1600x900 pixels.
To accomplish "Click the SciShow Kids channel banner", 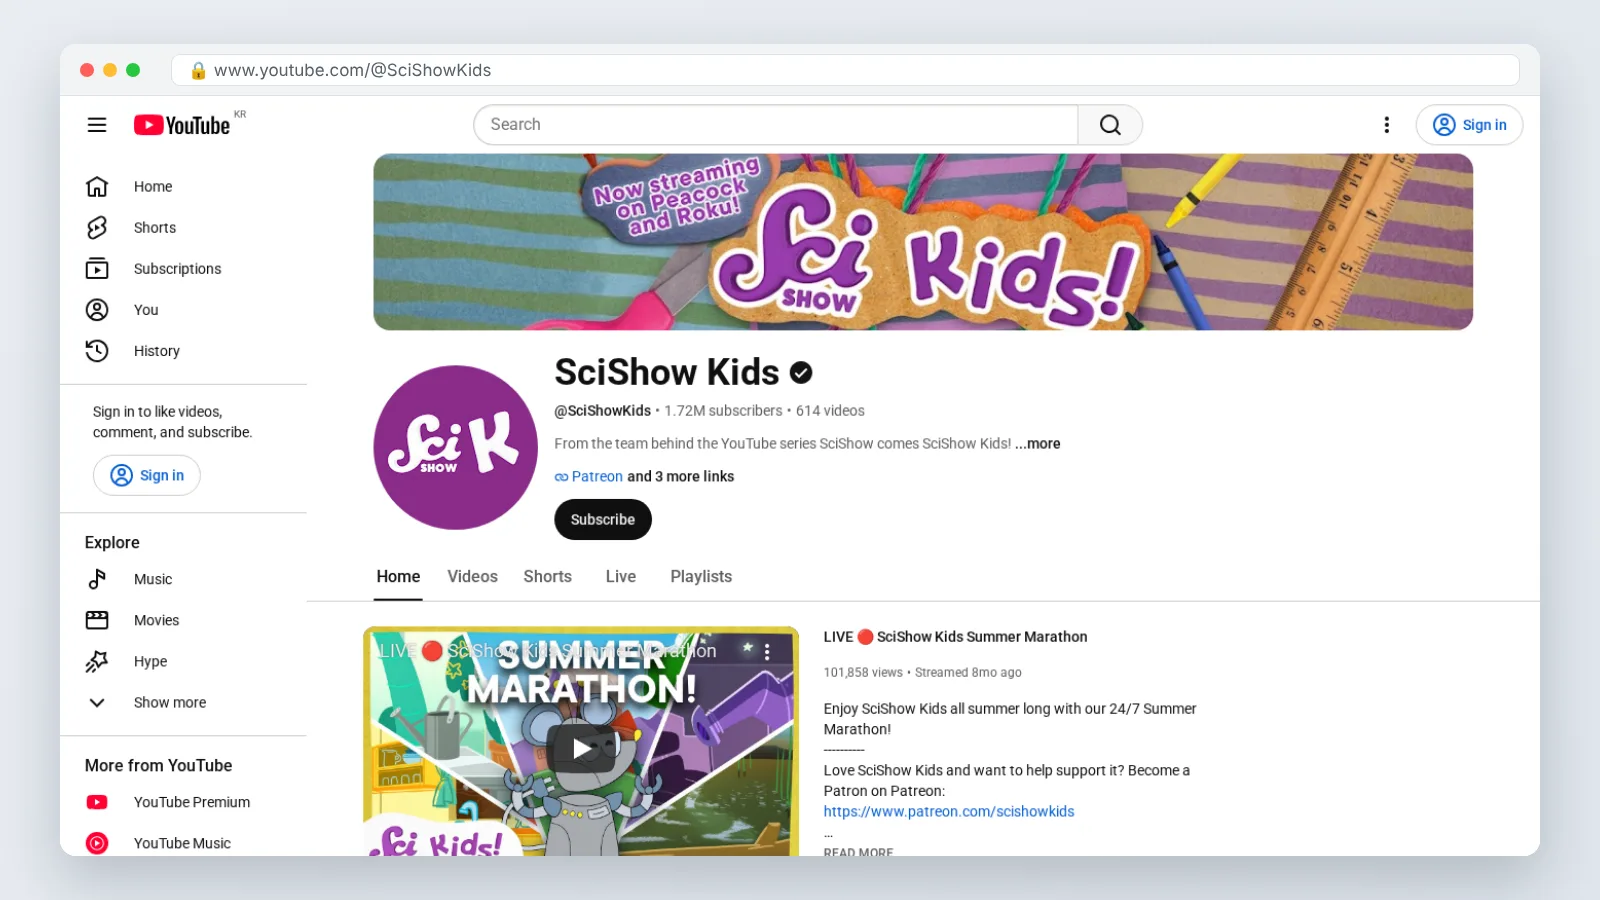I will (923, 242).
